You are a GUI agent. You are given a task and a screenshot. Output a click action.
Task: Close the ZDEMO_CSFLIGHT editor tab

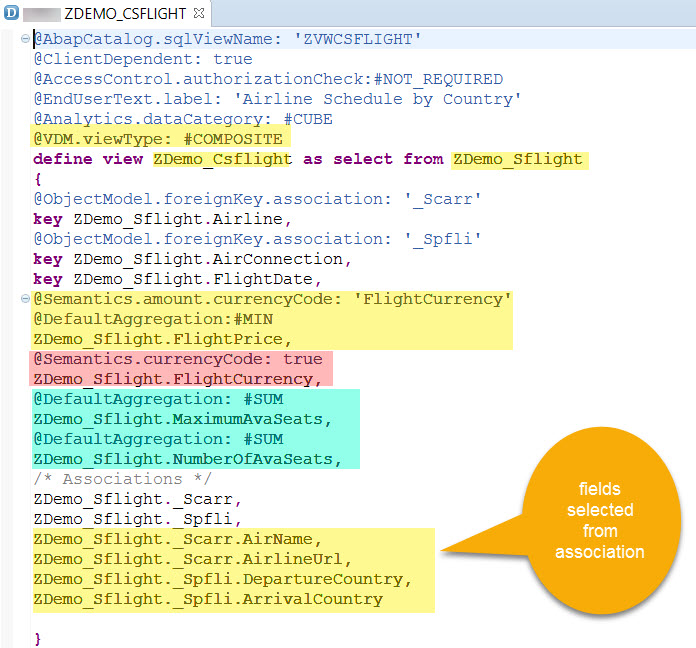point(197,14)
